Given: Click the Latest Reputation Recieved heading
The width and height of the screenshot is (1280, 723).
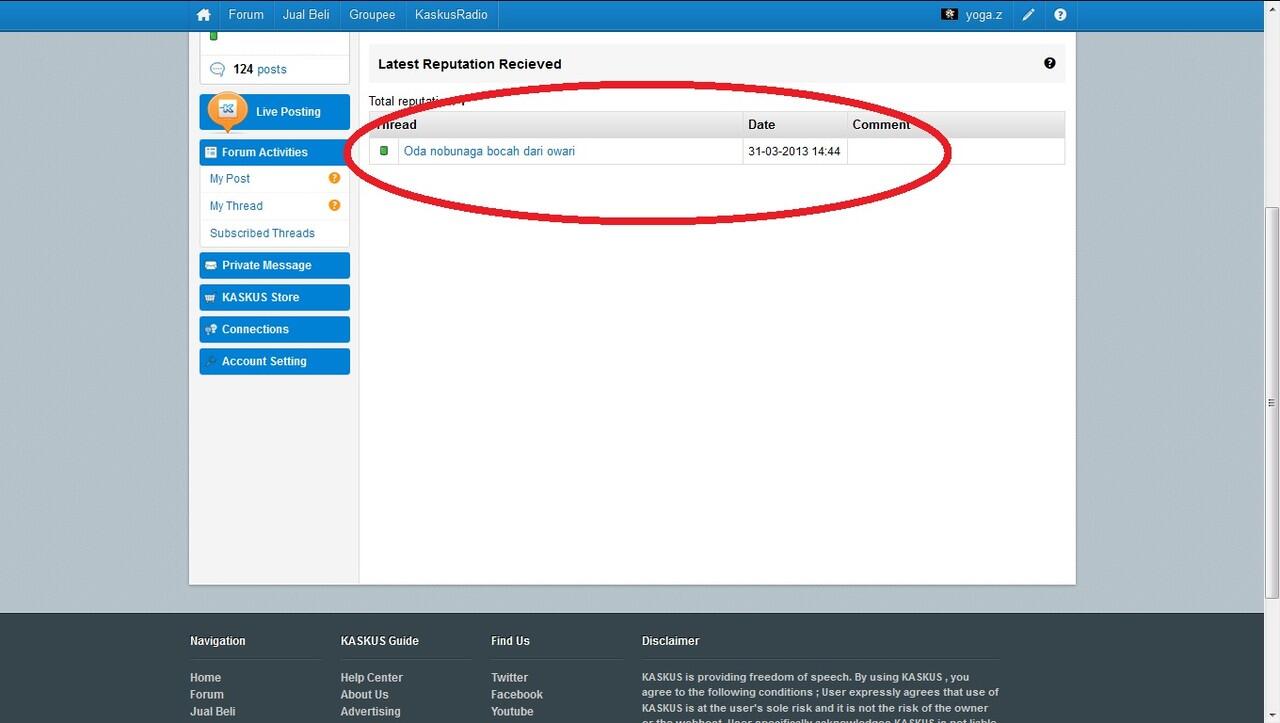Looking at the screenshot, I should tap(470, 63).
